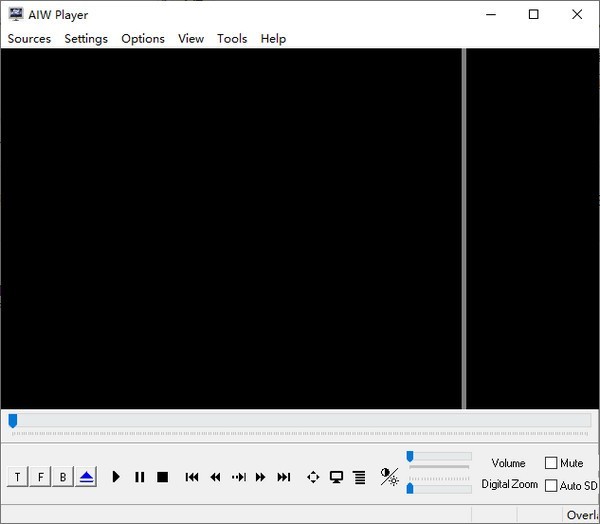Enable the Mute checkbox
The image size is (600, 524).
[551, 463]
